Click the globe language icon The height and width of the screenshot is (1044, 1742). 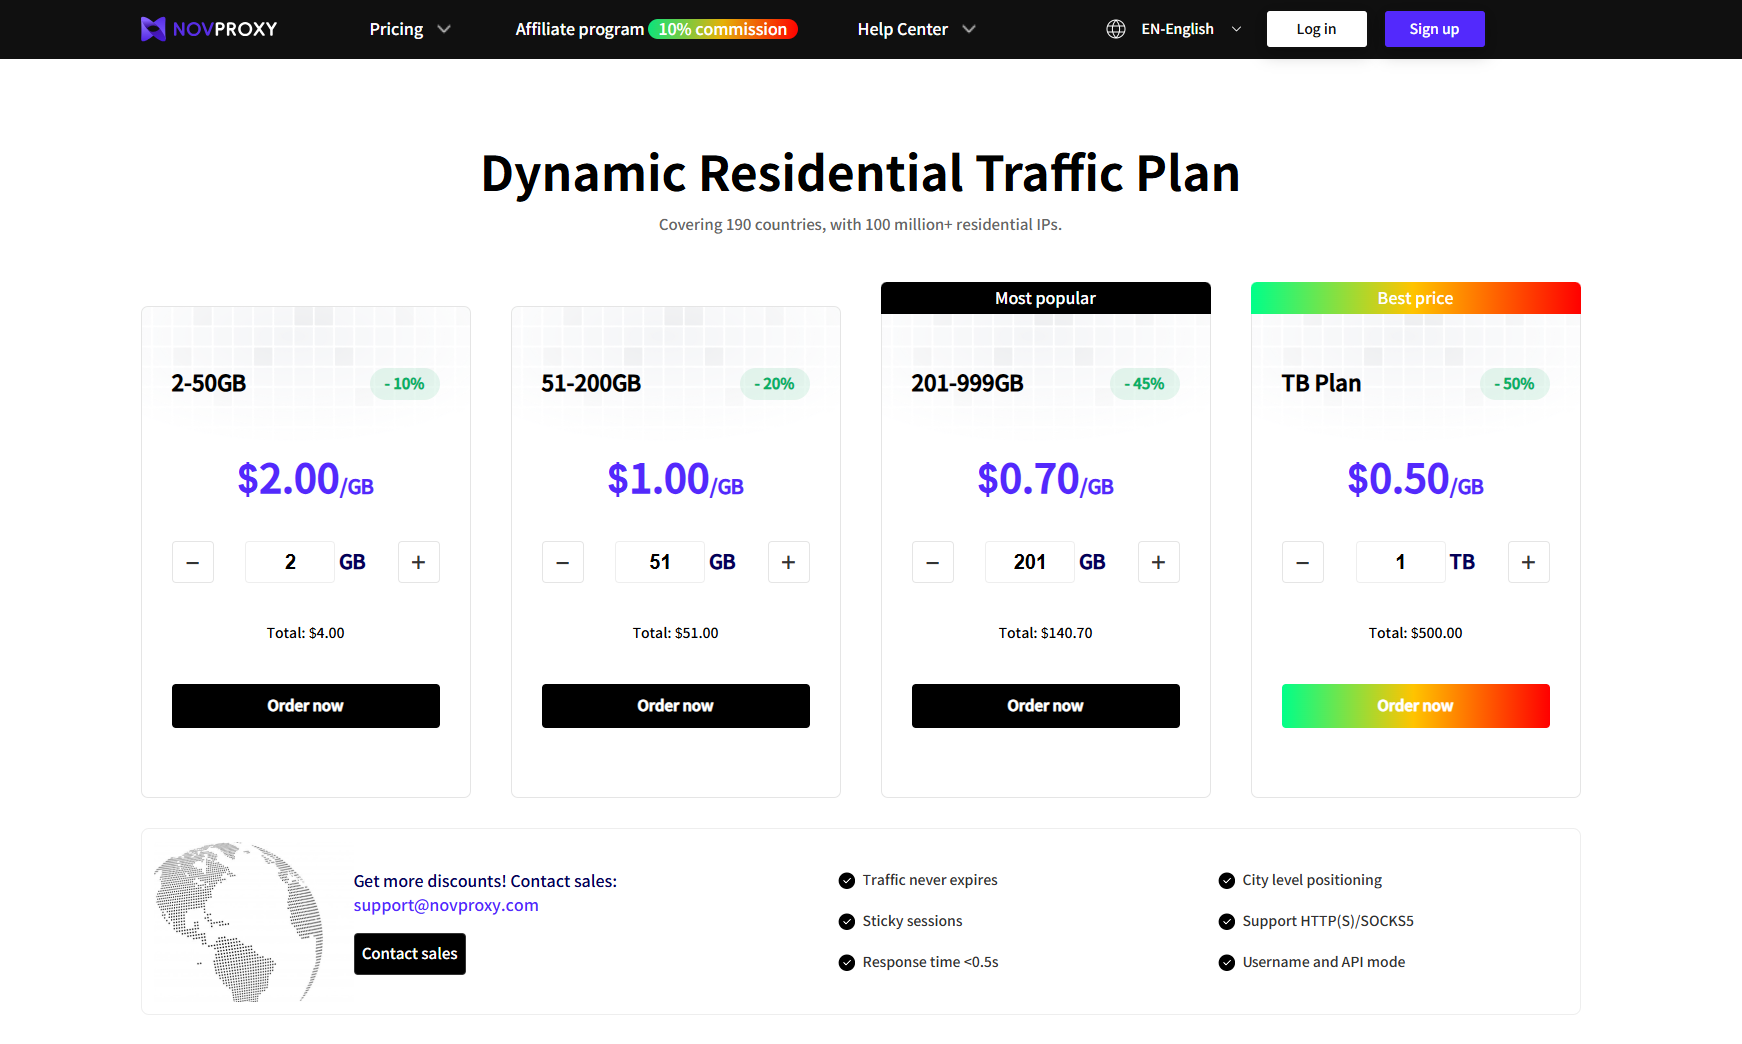pyautogui.click(x=1116, y=29)
